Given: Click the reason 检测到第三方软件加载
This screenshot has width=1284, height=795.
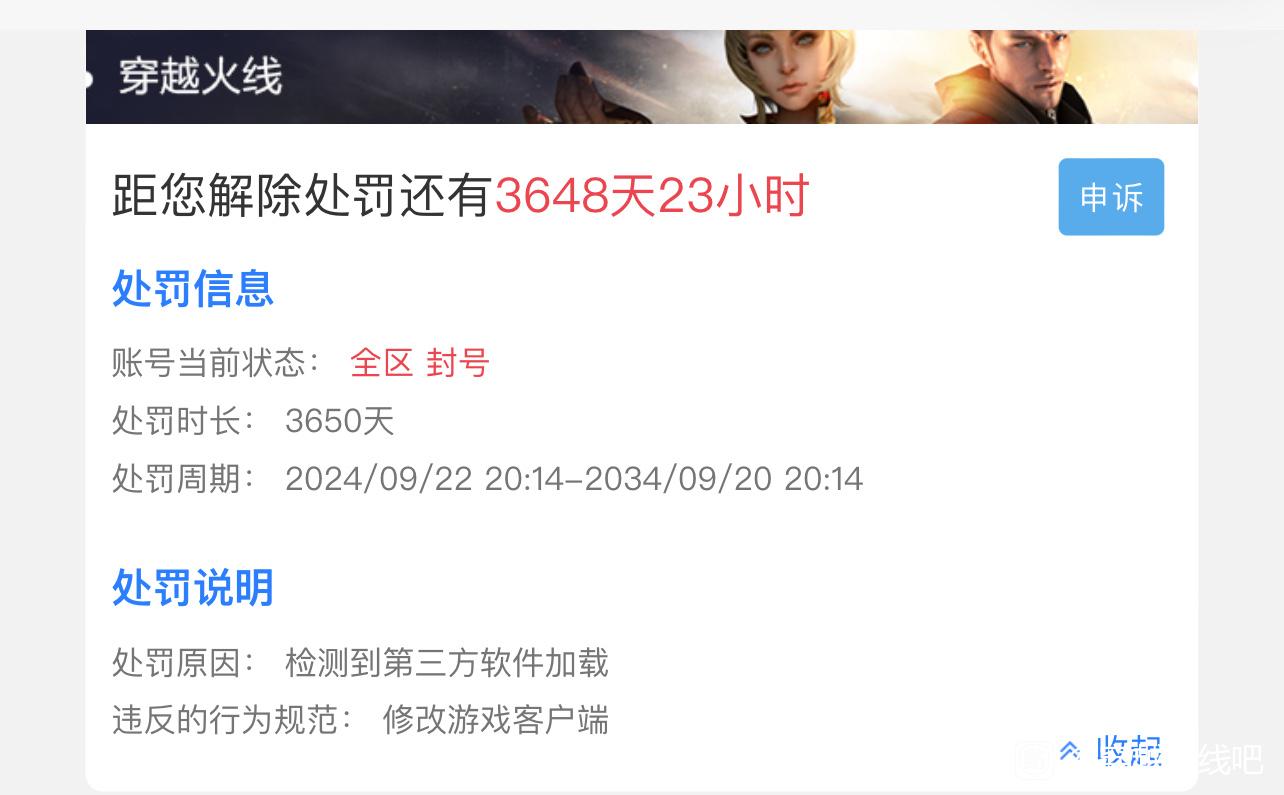Looking at the screenshot, I should 447,663.
